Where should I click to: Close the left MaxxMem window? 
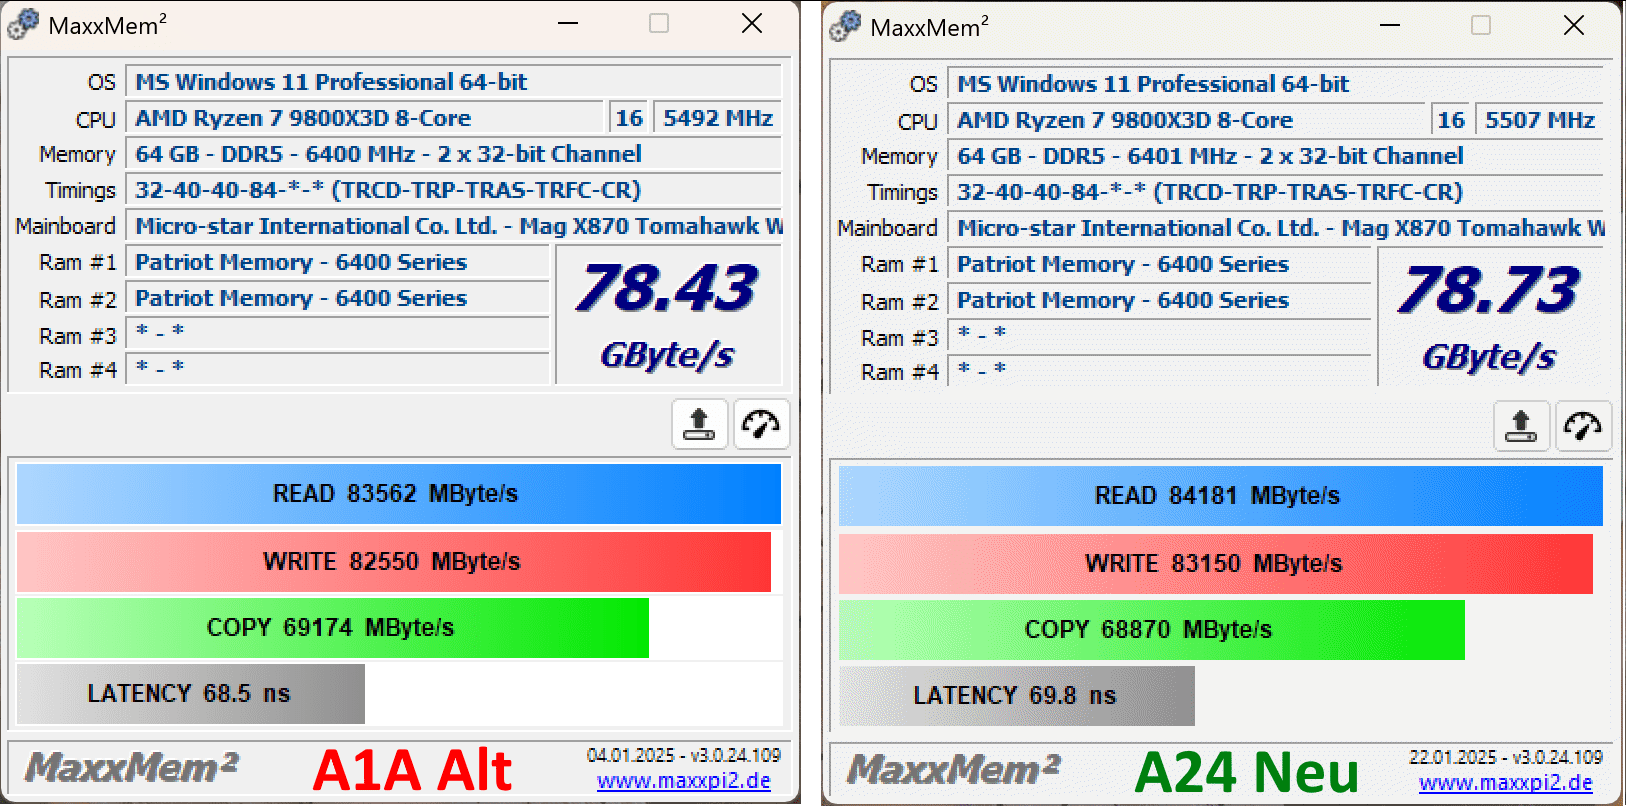tap(752, 23)
